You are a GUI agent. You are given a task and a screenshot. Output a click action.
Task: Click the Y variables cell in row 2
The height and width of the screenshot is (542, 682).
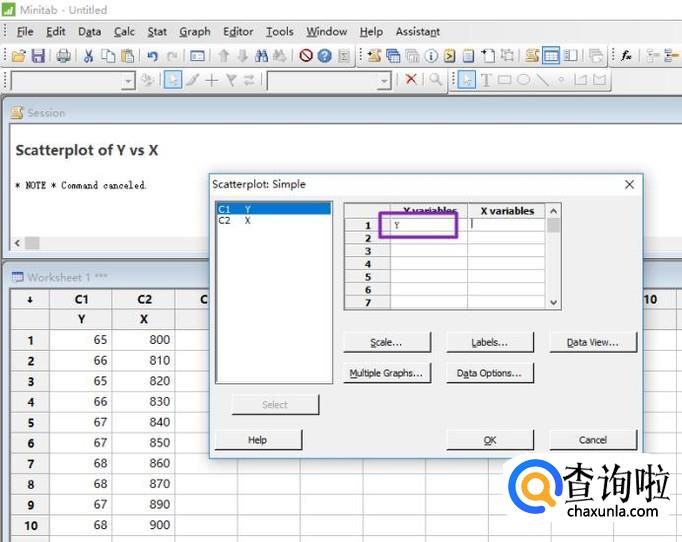(428, 238)
